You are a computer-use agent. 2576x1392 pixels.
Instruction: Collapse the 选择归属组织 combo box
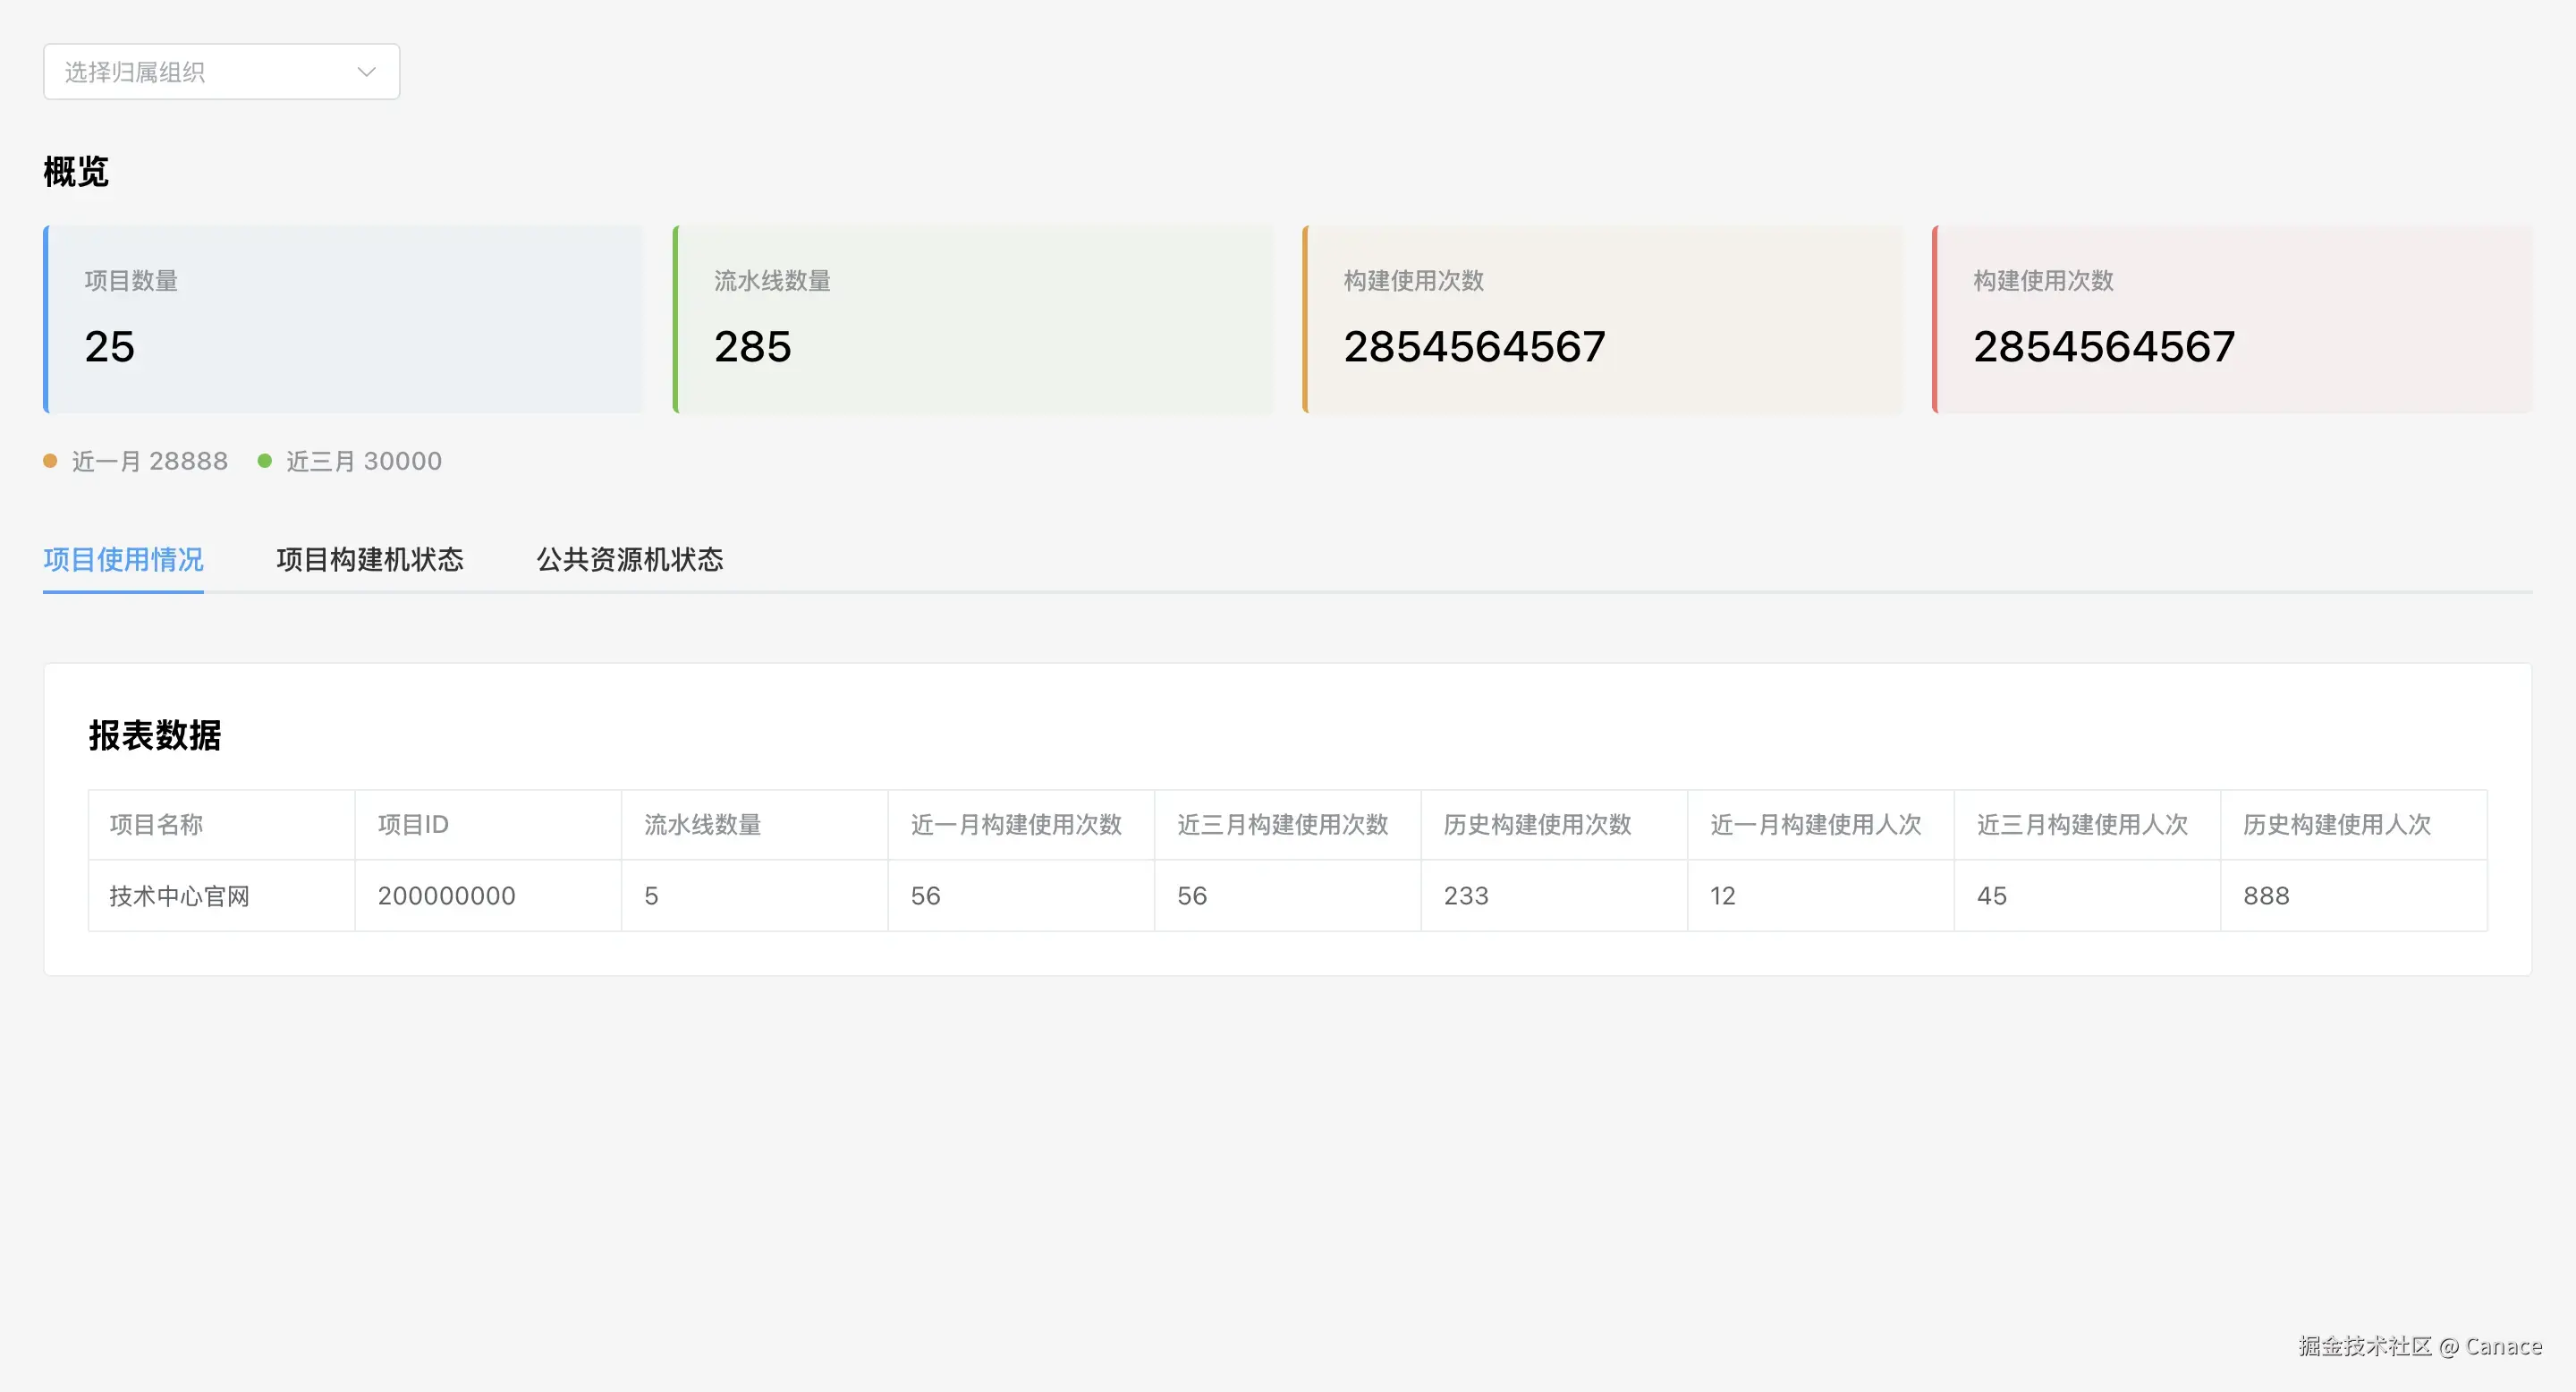pos(220,71)
